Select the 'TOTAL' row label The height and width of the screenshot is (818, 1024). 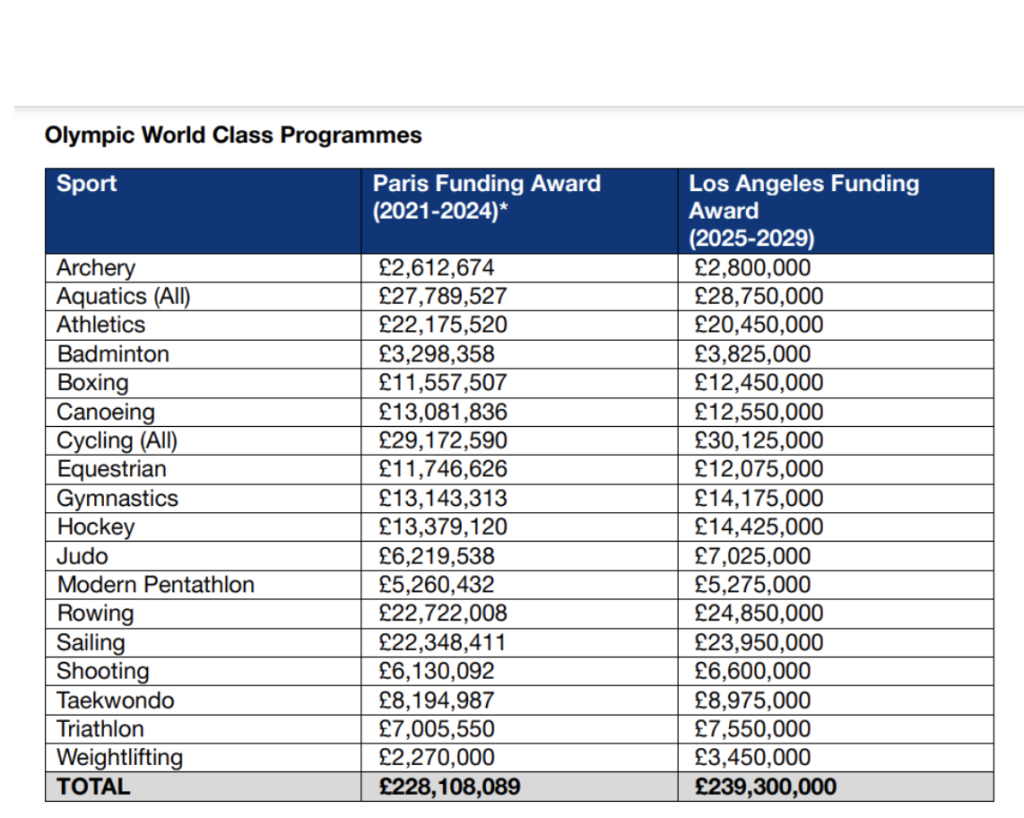click(x=94, y=787)
